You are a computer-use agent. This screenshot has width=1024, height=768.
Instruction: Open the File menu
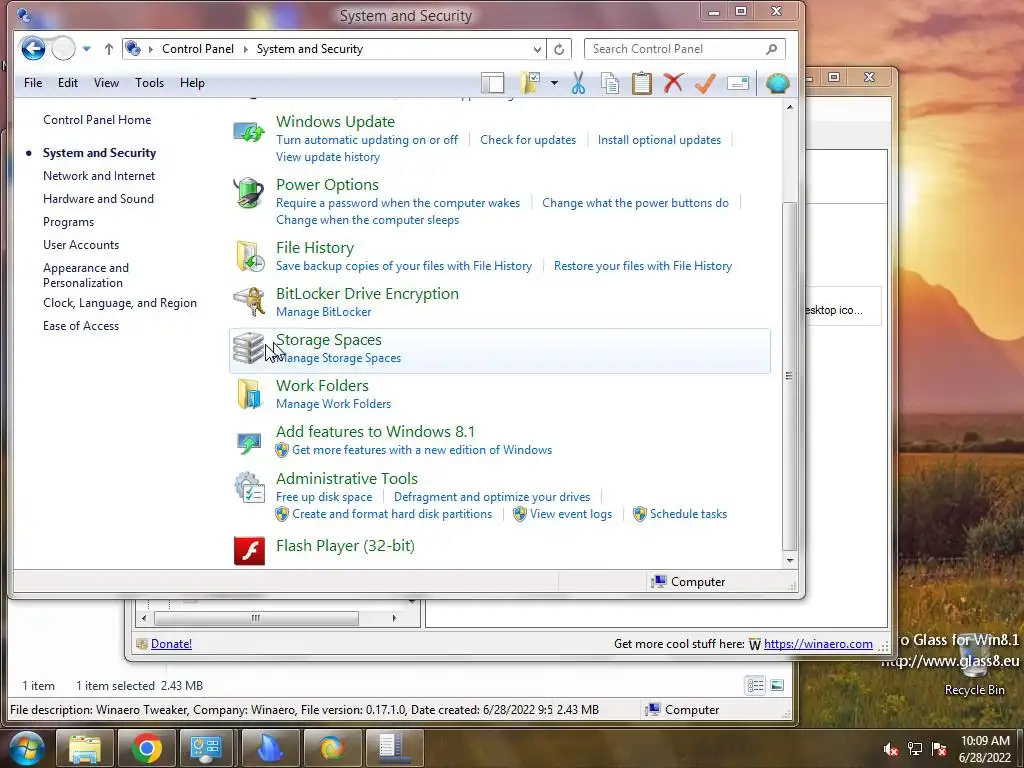pyautogui.click(x=33, y=83)
